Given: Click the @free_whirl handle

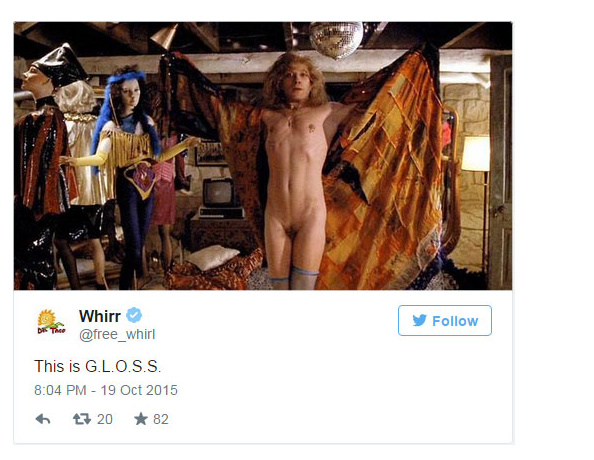Looking at the screenshot, I should pos(117,335).
